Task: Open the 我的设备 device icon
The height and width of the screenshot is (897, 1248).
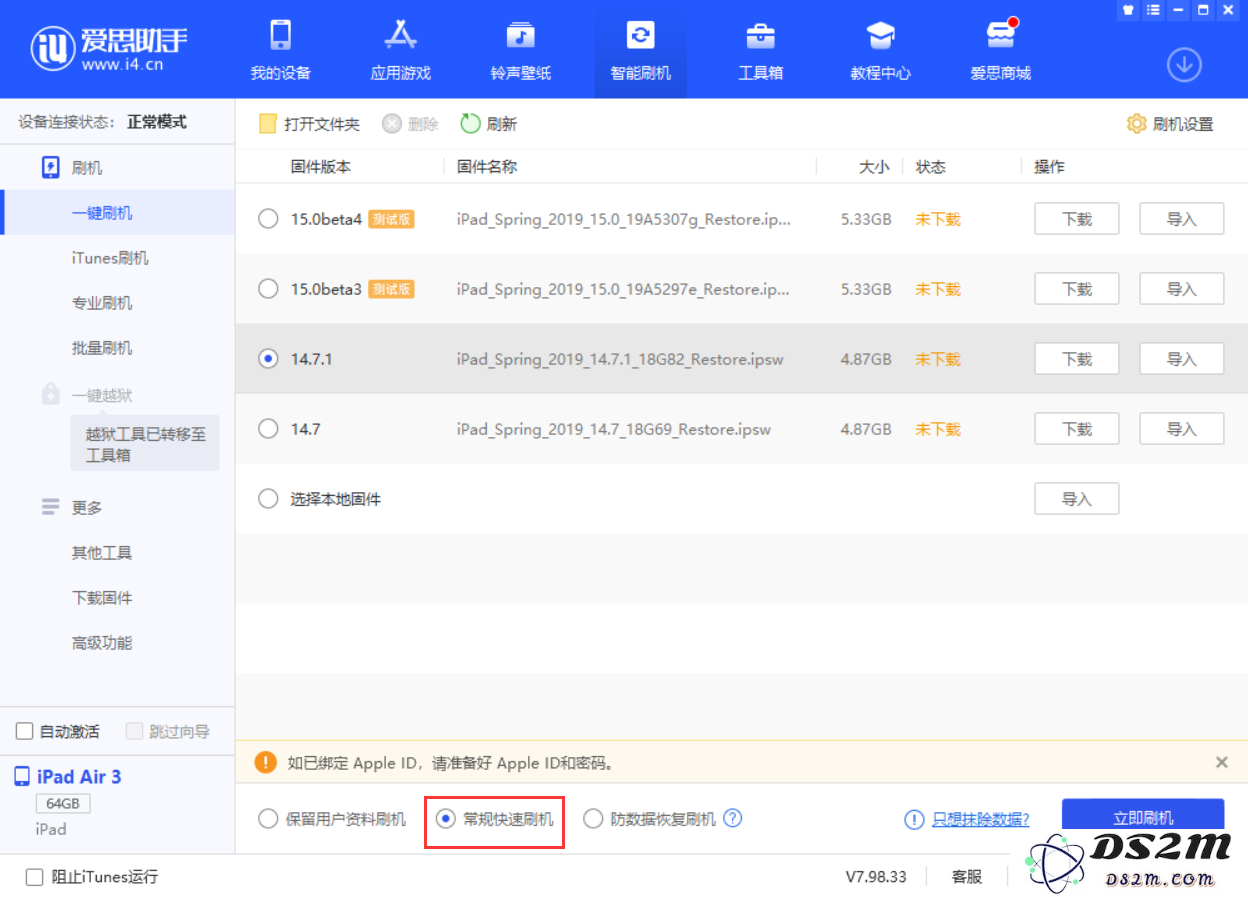Action: 281,35
